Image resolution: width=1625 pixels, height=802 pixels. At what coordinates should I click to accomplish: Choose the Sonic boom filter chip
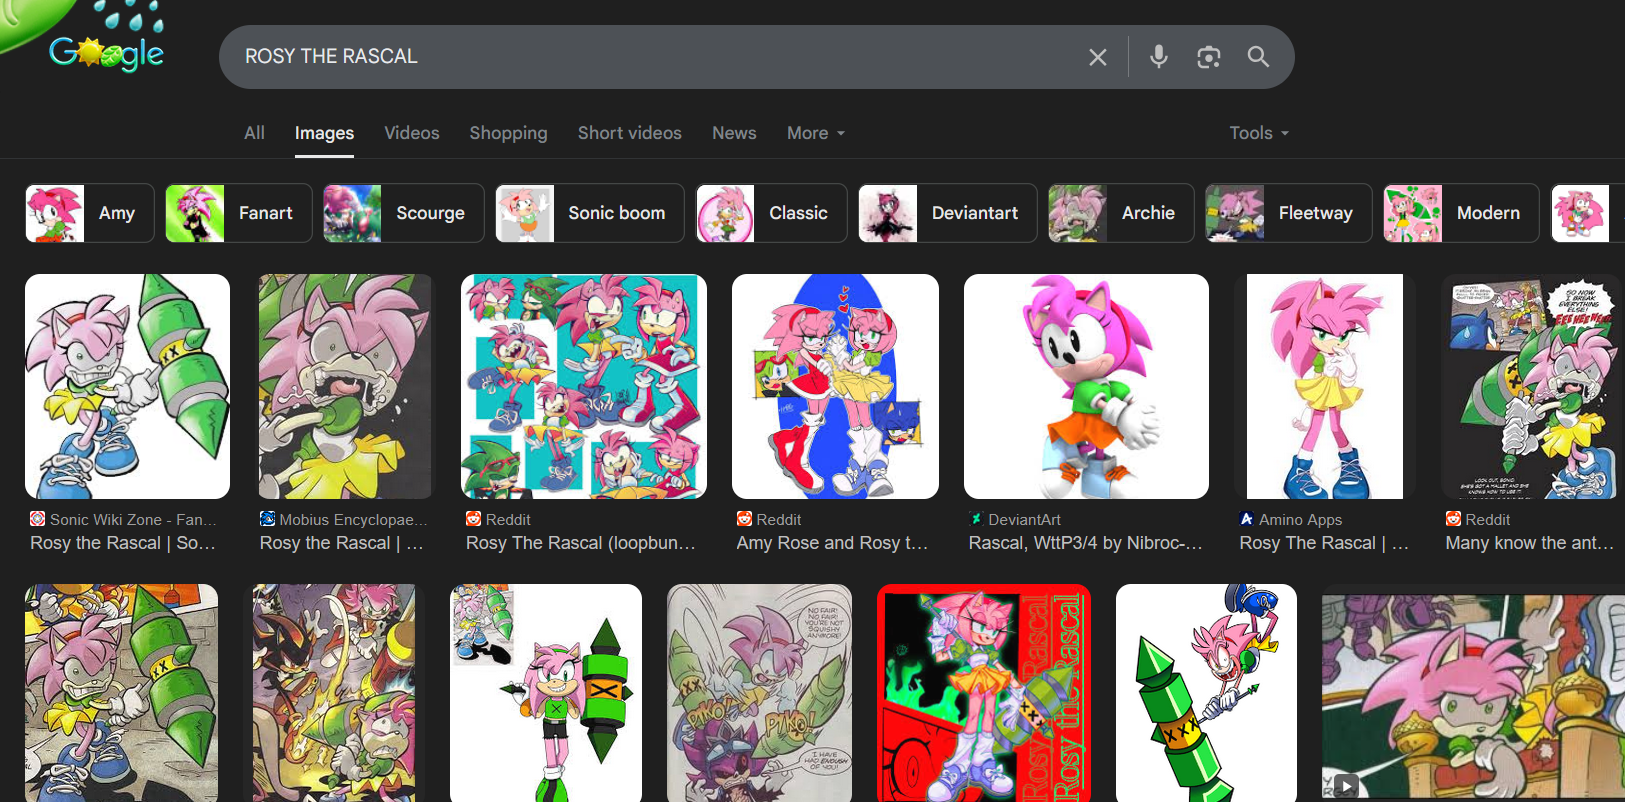(x=590, y=213)
